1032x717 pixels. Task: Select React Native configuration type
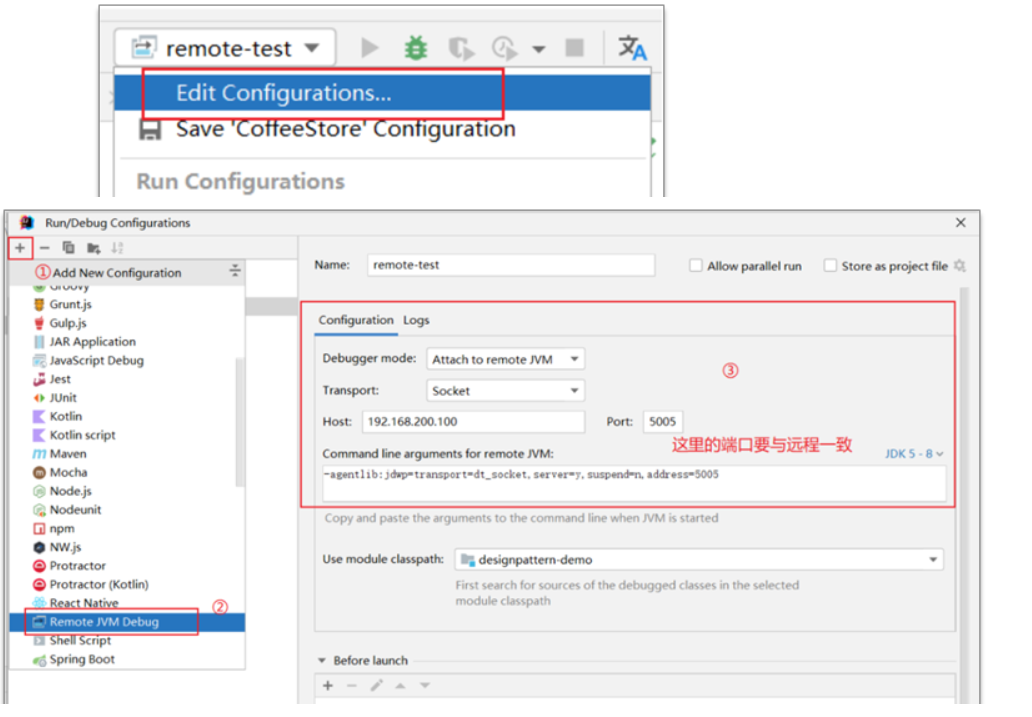pos(128,603)
